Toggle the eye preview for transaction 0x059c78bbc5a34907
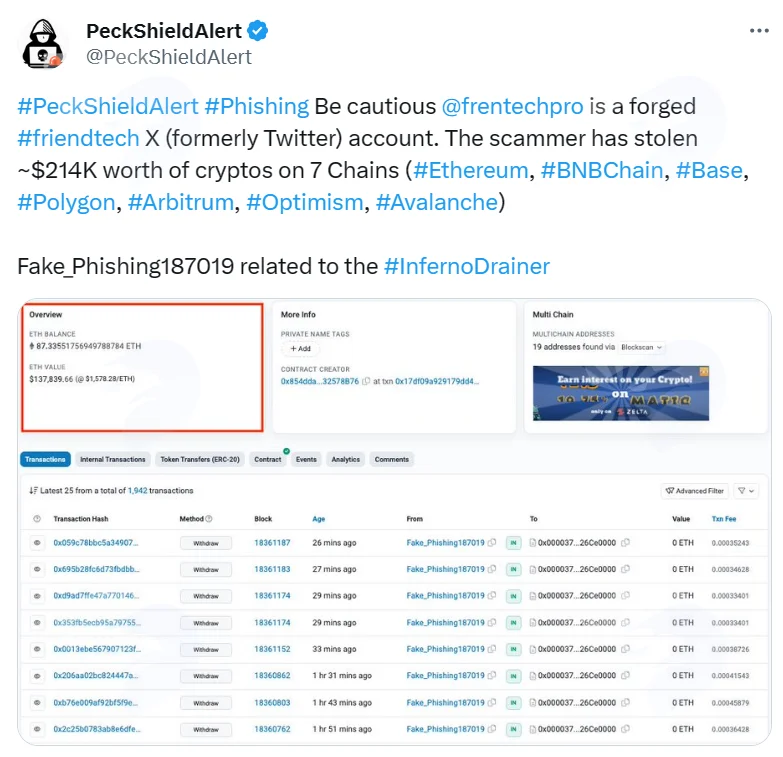Image resolution: width=783 pixels, height=757 pixels. click(37, 543)
